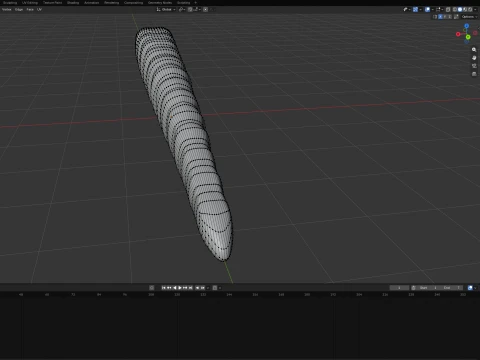
Task: Open the UV menu
Action: [39, 9]
